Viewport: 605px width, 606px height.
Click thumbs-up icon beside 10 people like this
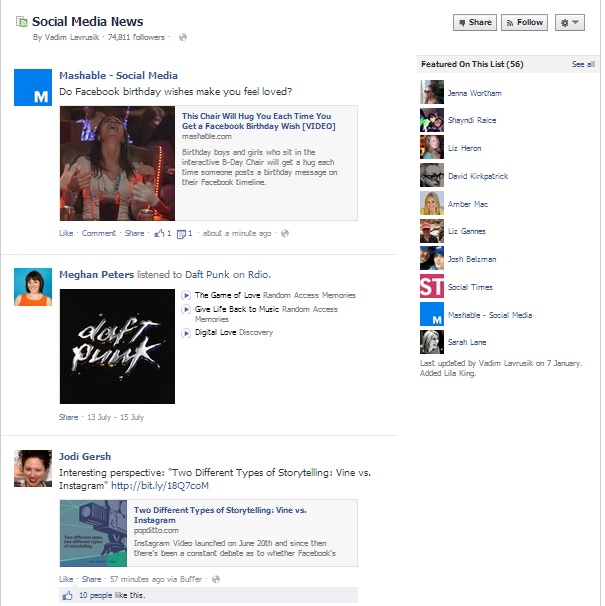(x=67, y=595)
